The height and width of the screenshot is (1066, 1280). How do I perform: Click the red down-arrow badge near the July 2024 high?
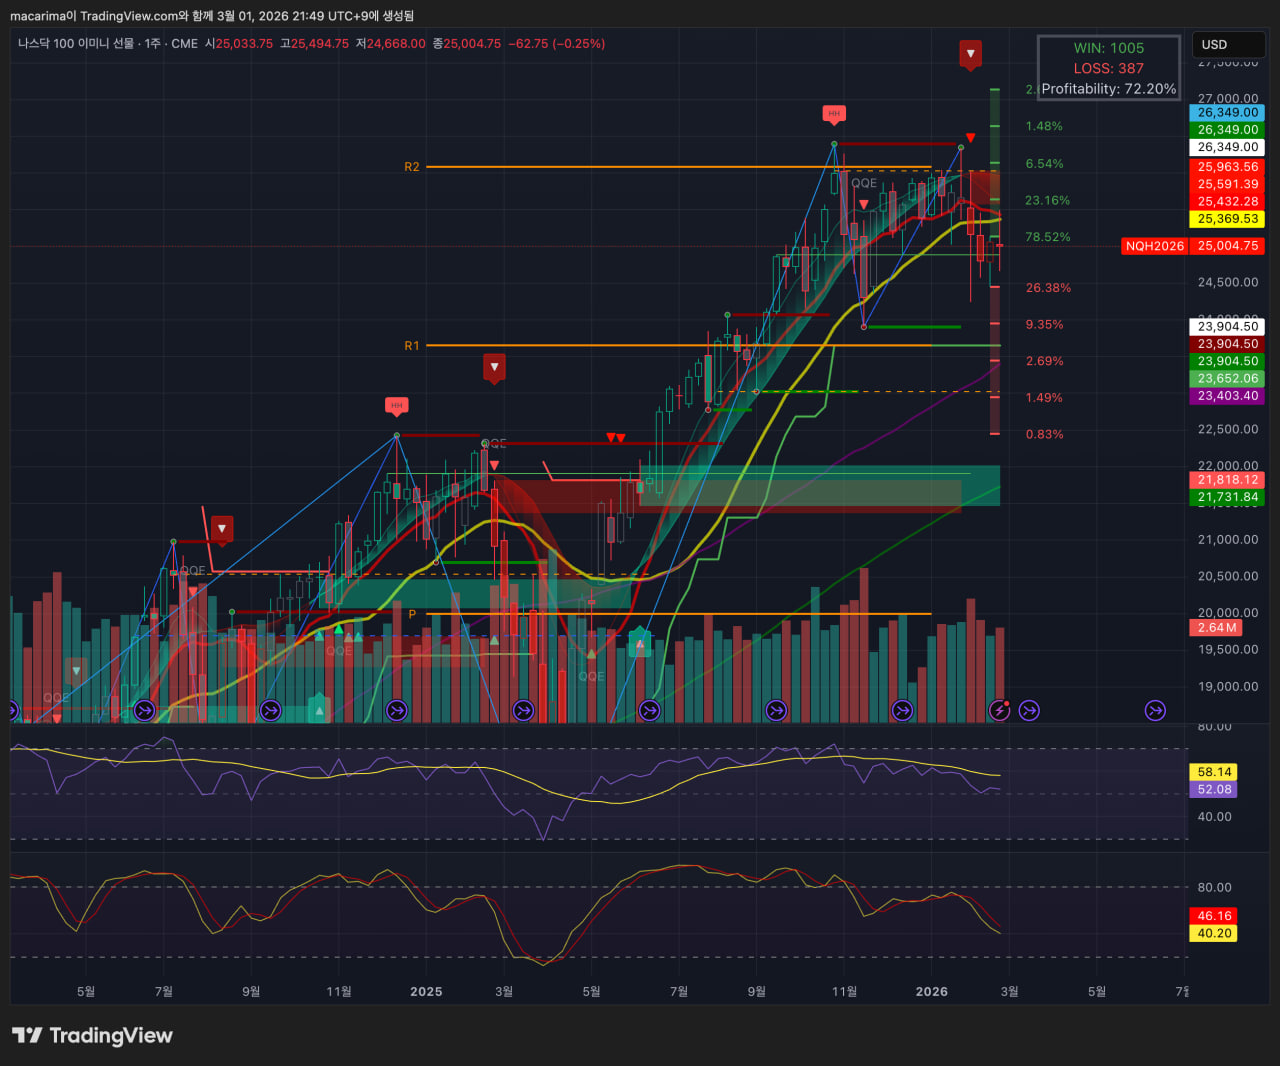tap(222, 529)
